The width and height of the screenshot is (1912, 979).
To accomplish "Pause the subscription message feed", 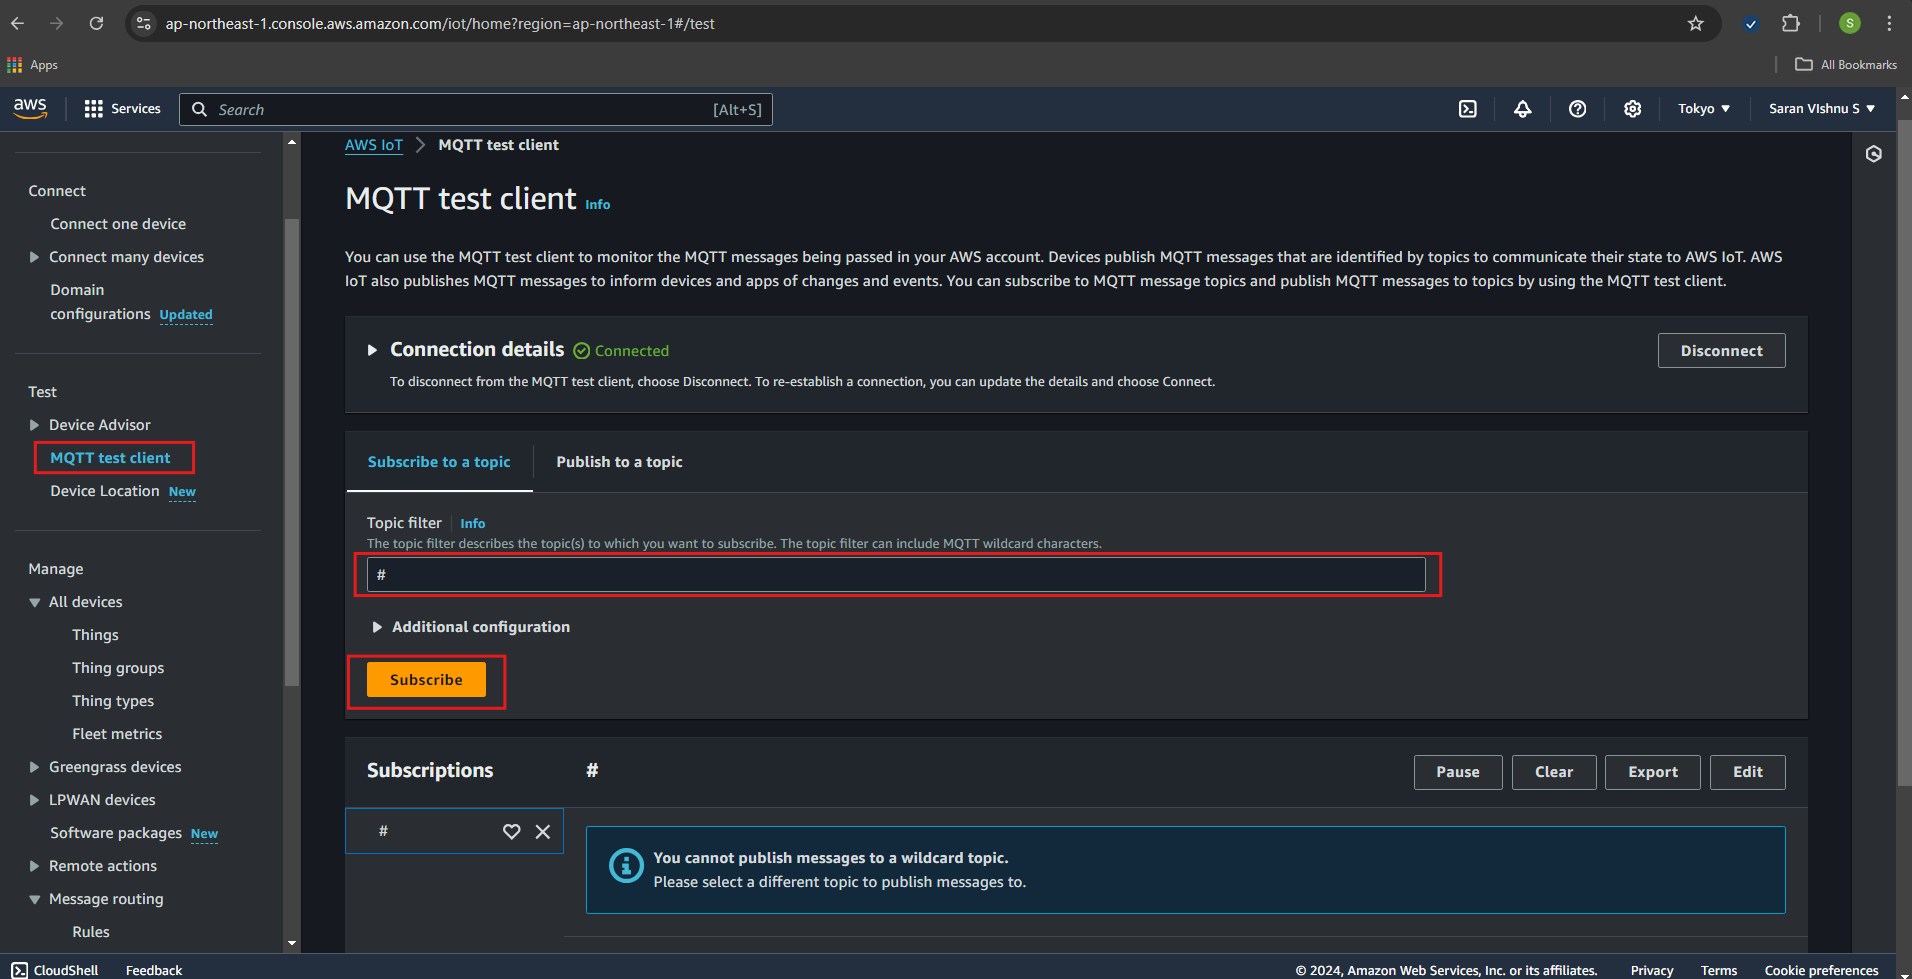I will coord(1457,772).
